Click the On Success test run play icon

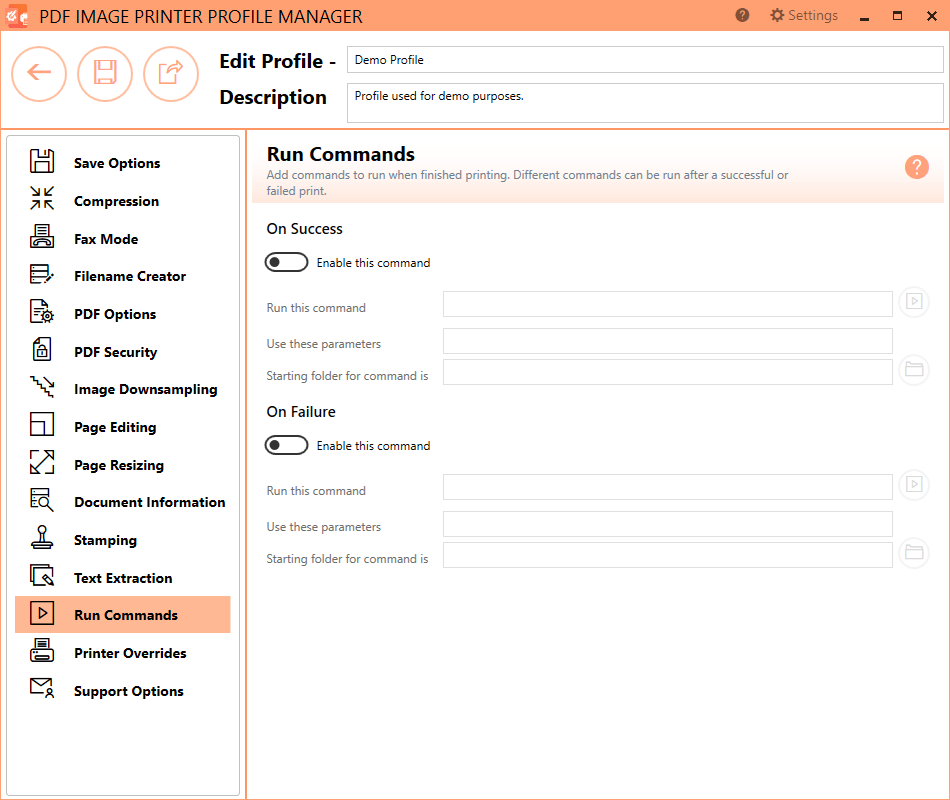click(913, 302)
